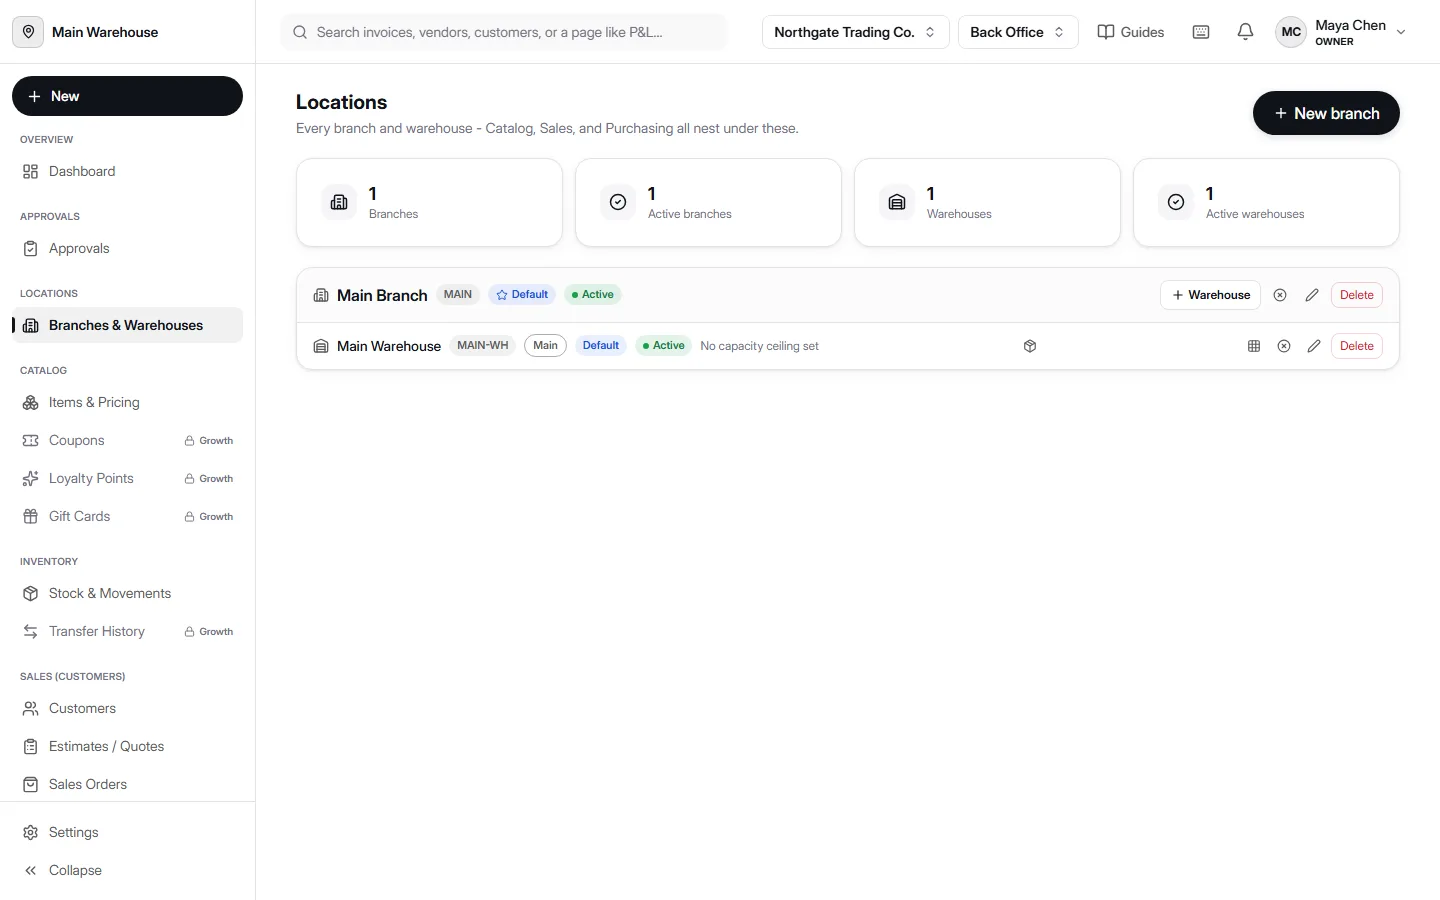The image size is (1440, 900).
Task: Open the Guides link
Action: coord(1131,32)
